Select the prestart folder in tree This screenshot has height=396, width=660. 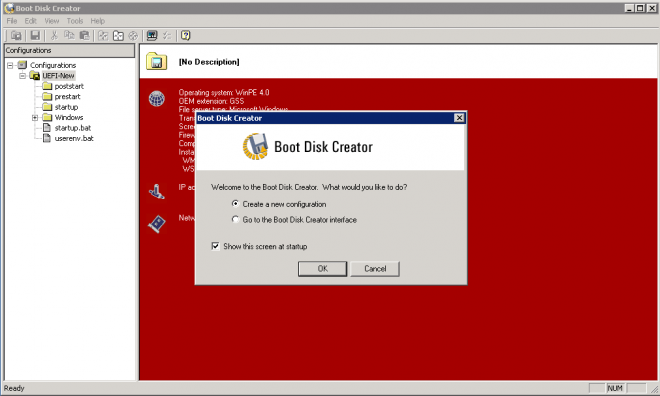(x=67, y=97)
